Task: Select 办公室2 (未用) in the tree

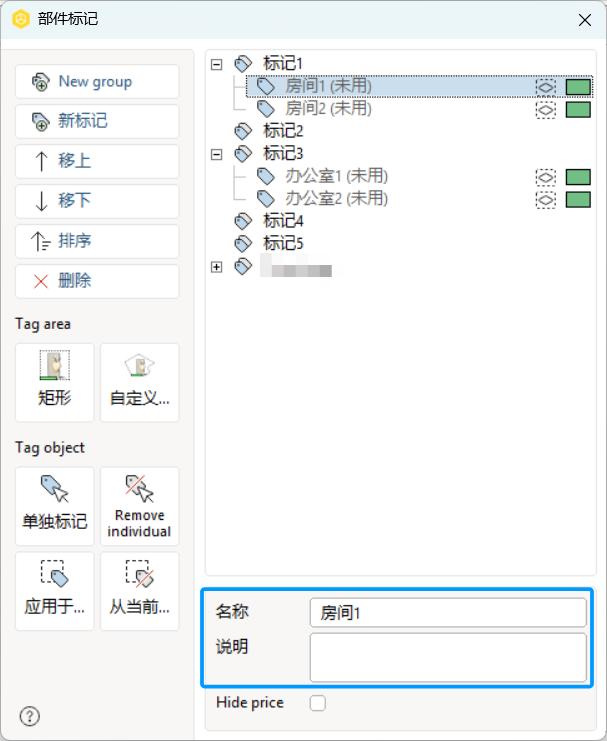Action: 336,198
